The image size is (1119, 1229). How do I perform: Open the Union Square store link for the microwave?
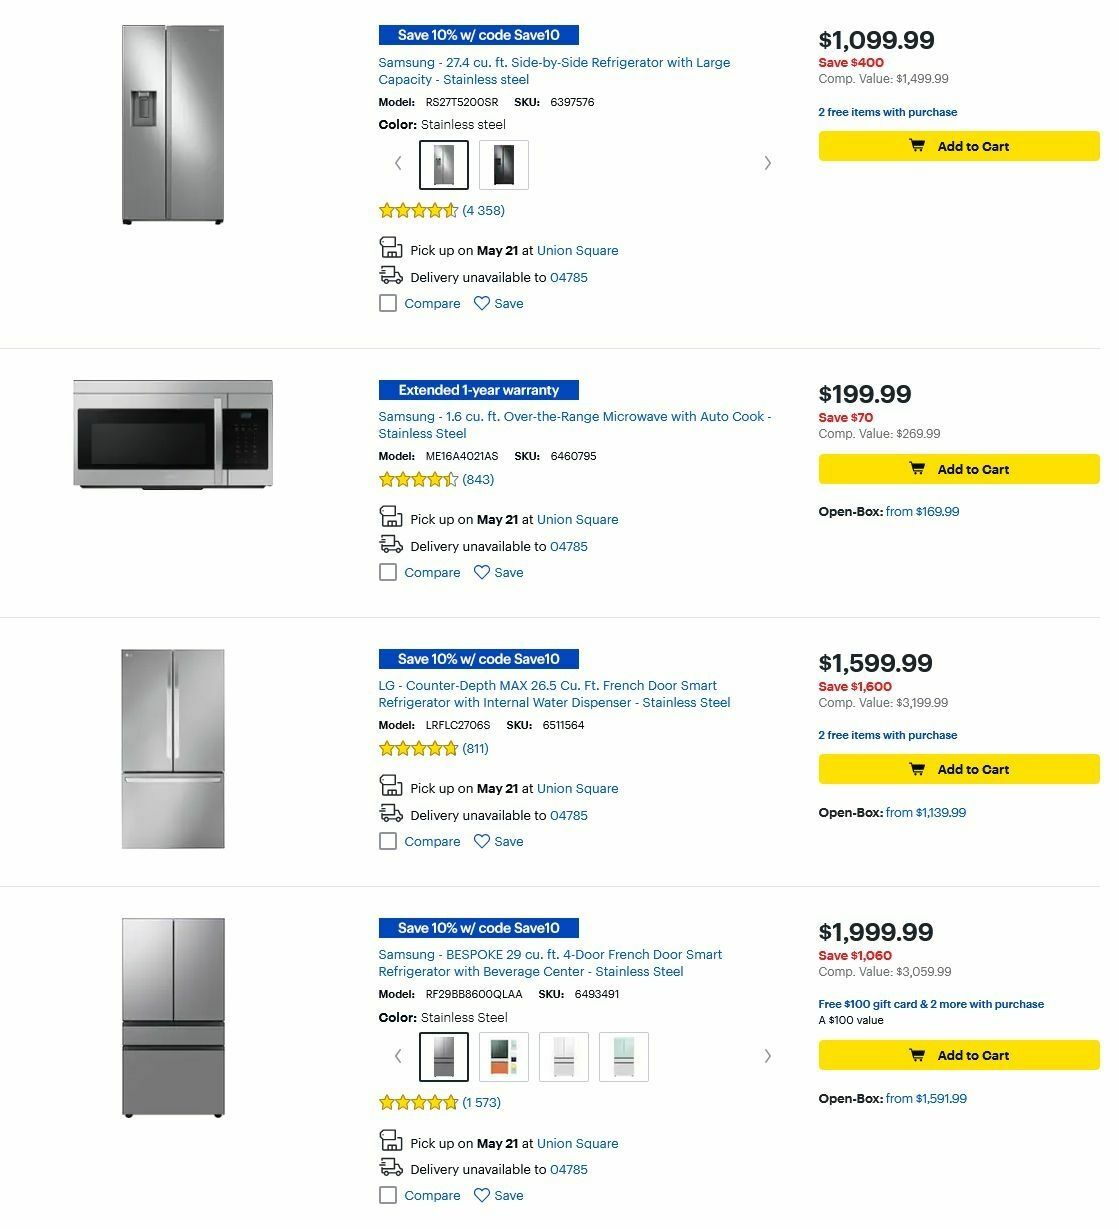(x=577, y=519)
